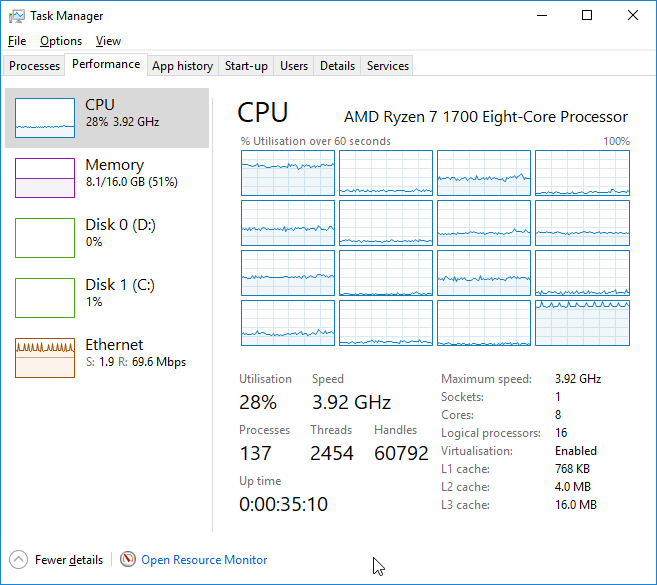Viewport: 657px width, 585px height.
Task: Select the Performance tab
Action: (106, 64)
